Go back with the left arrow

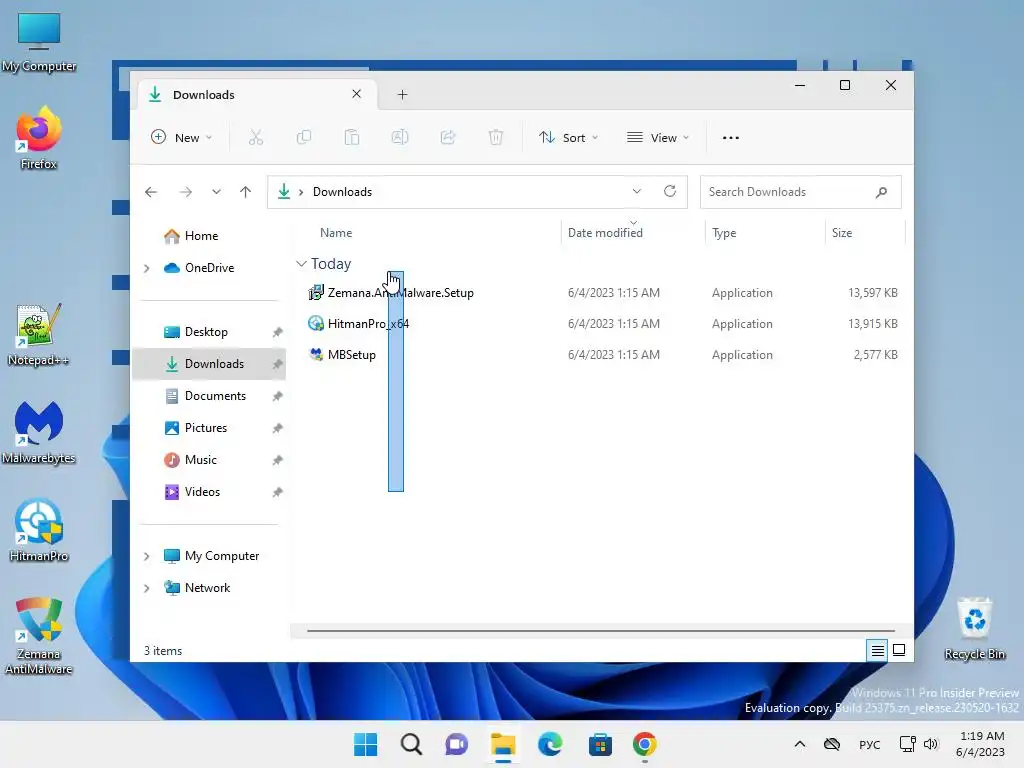click(x=151, y=192)
